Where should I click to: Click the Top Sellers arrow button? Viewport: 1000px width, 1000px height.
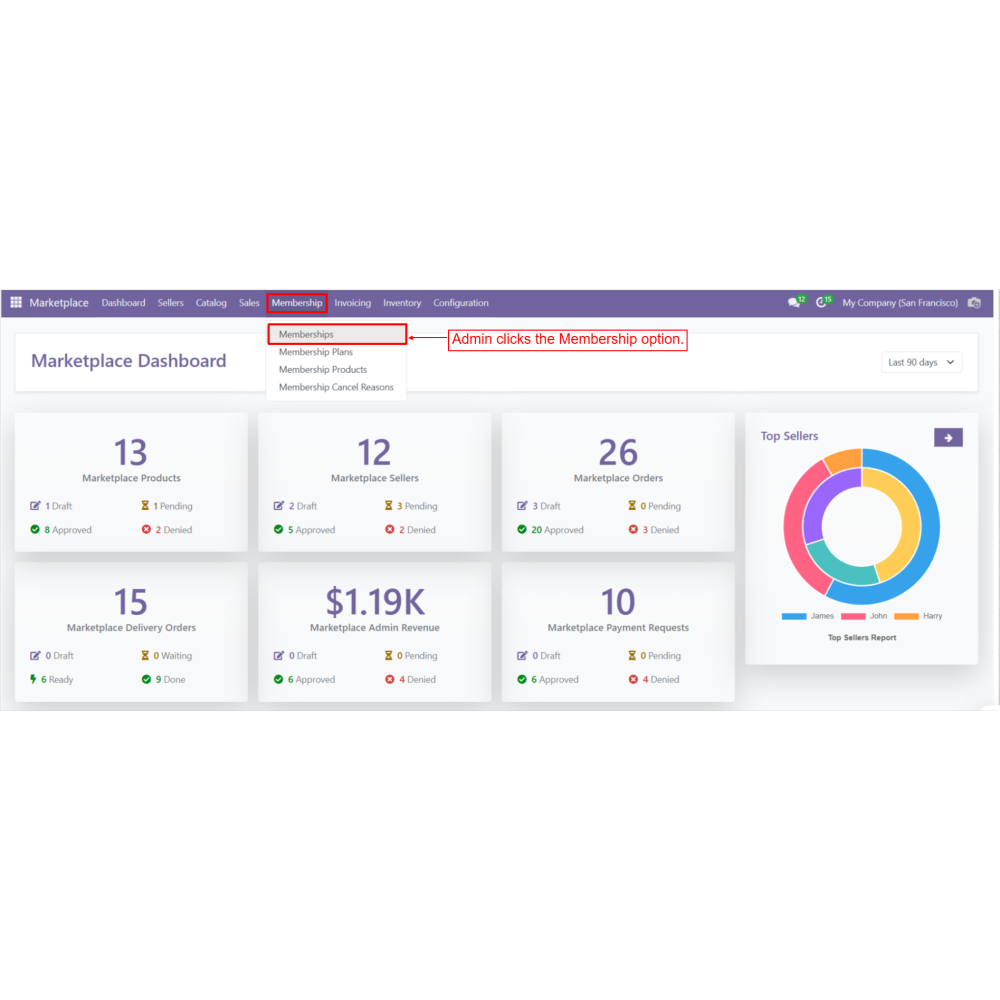[x=948, y=437]
